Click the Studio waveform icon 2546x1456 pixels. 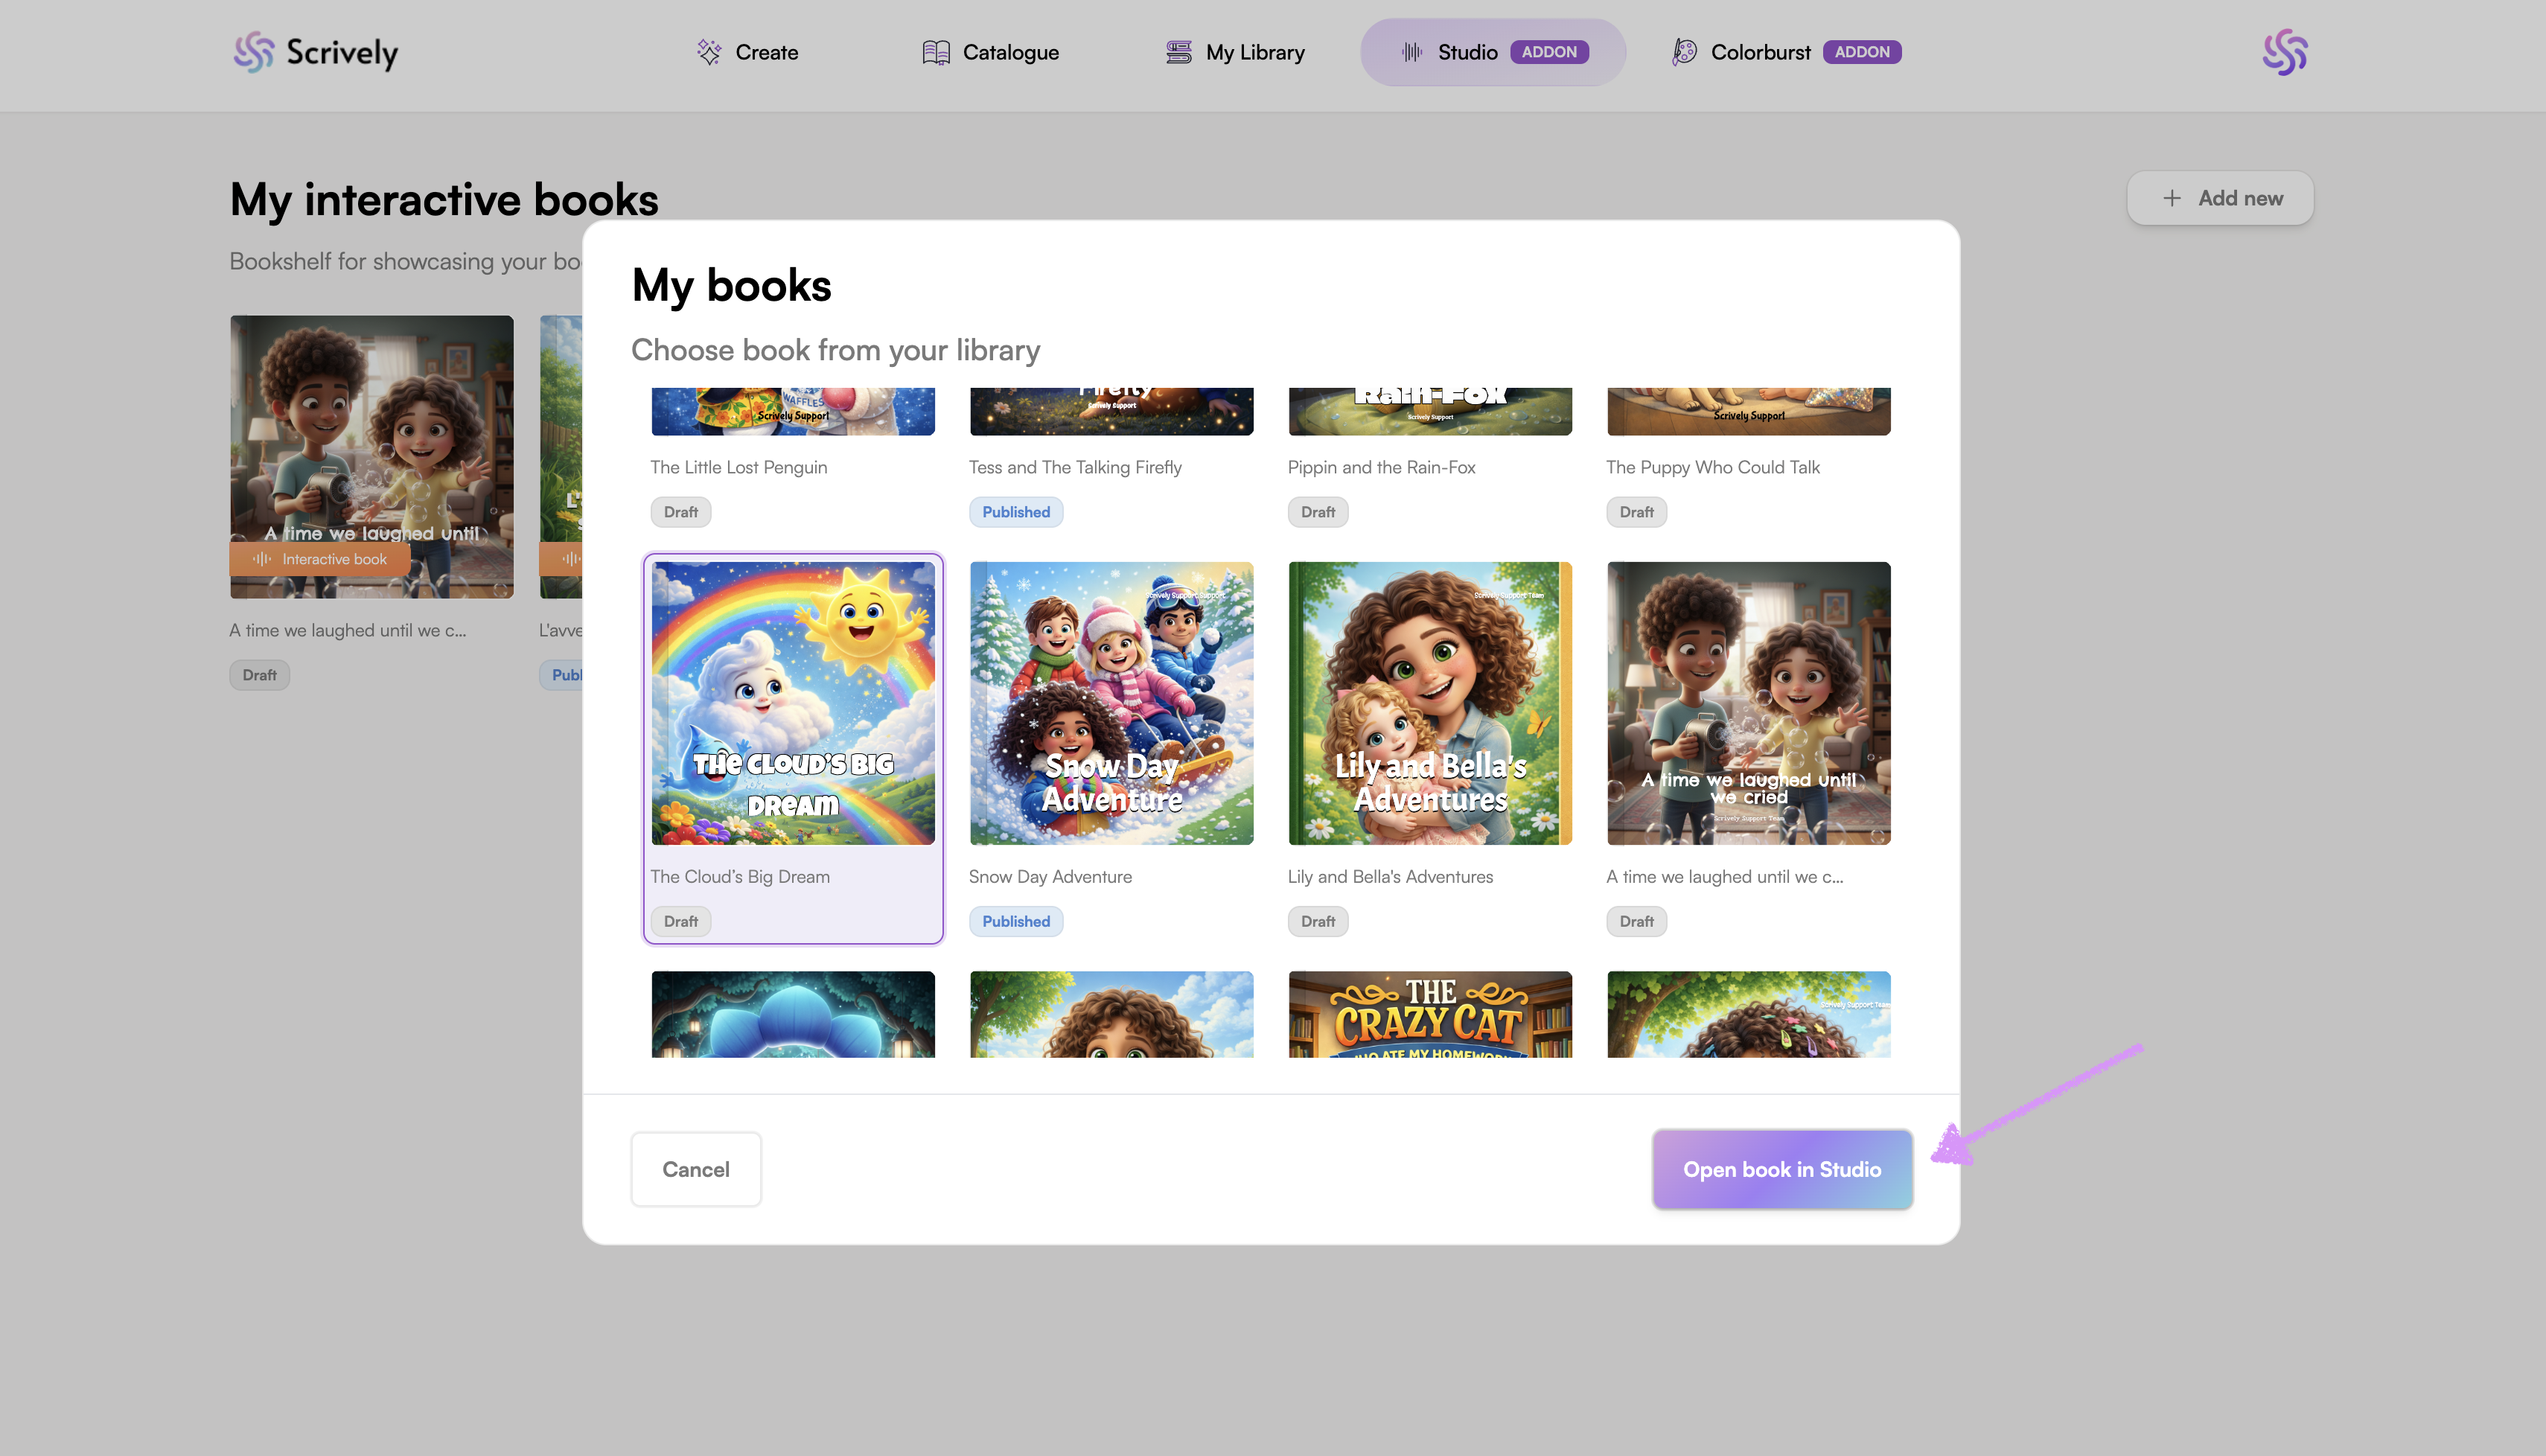[1411, 52]
